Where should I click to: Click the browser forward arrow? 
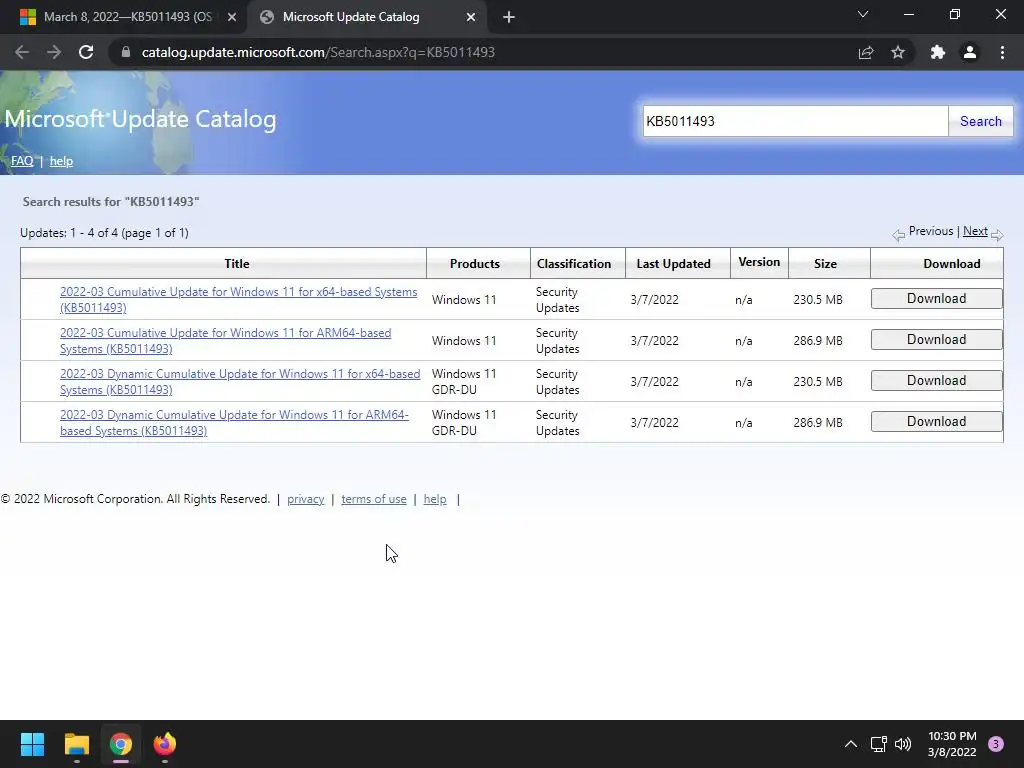pyautogui.click(x=54, y=52)
